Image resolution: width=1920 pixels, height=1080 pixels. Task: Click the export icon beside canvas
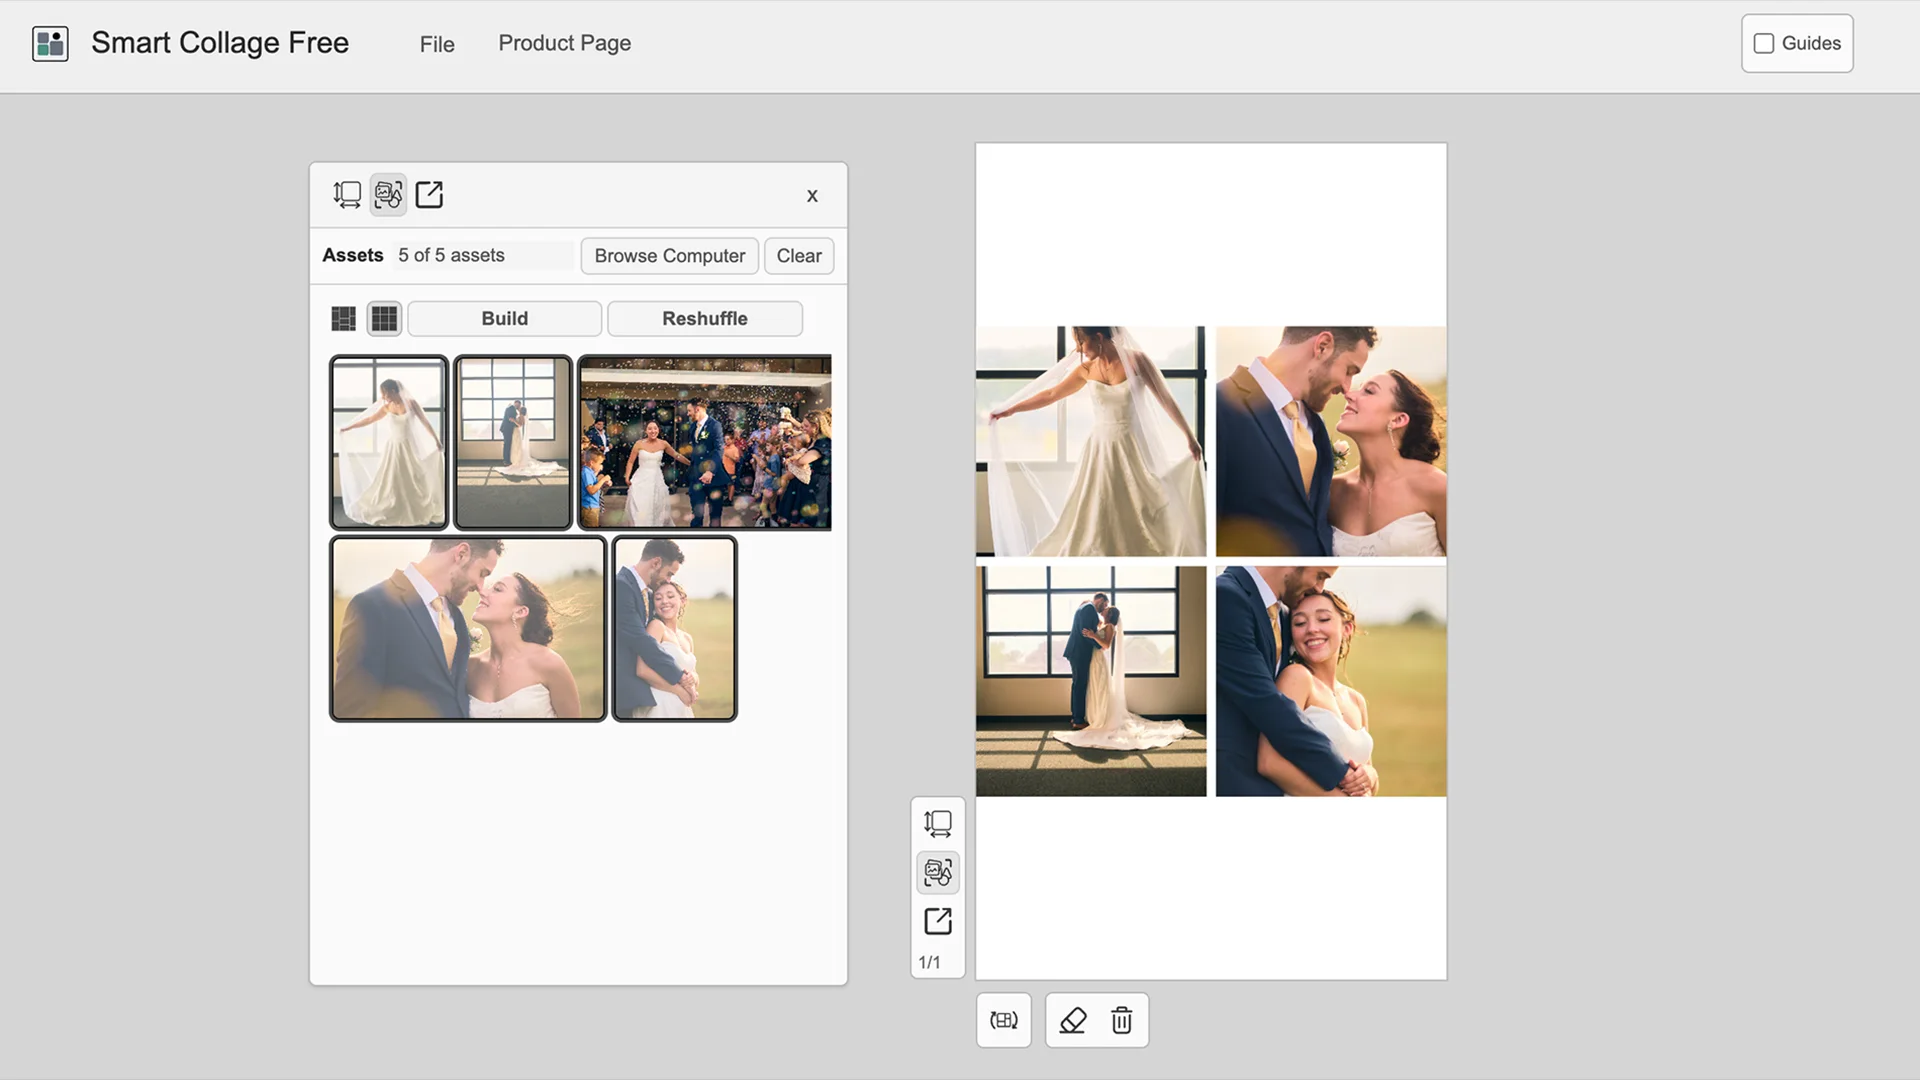coord(938,921)
